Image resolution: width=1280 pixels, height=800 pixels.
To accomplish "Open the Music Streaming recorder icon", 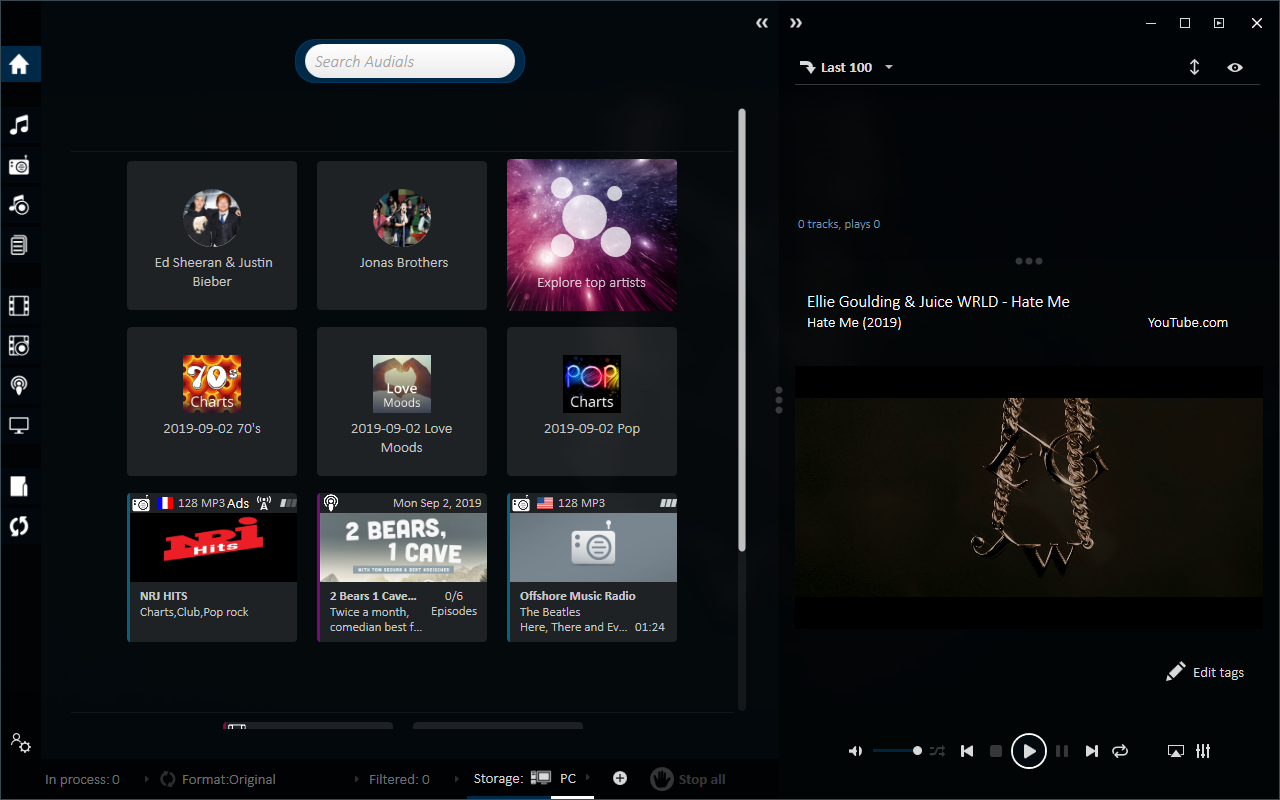I will pos(19,205).
